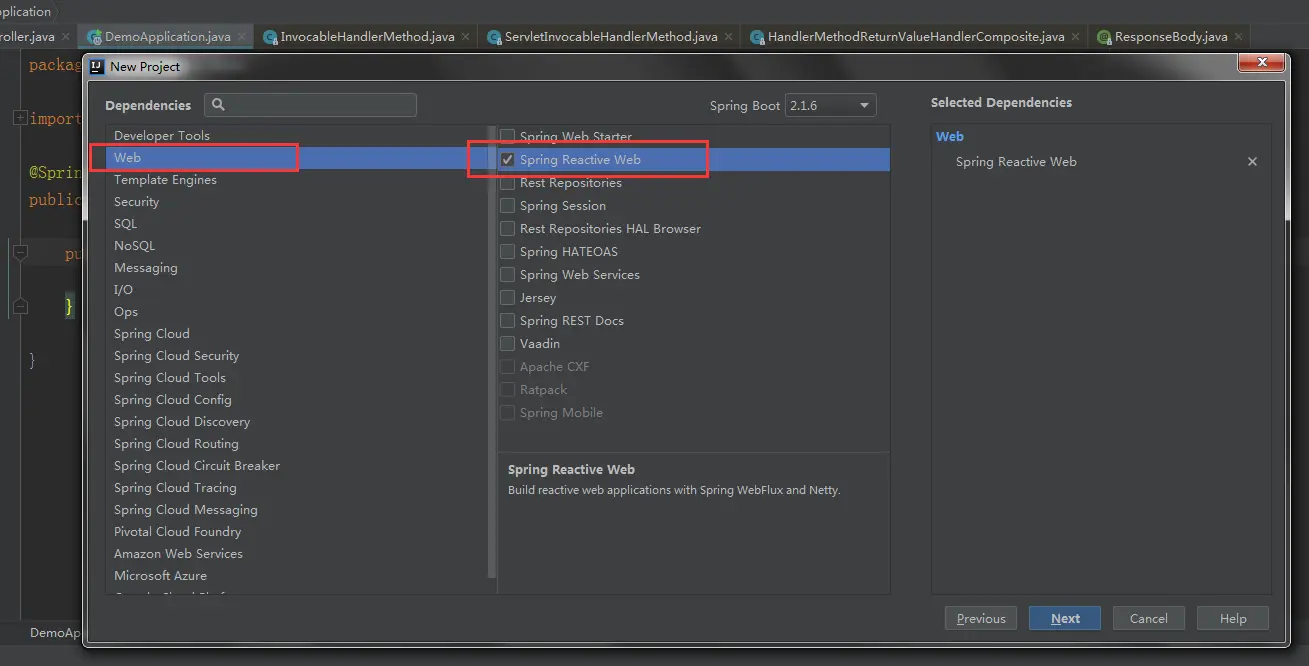Click the search magnifier icon in Dependencies
The height and width of the screenshot is (666, 1309).
tap(219, 105)
